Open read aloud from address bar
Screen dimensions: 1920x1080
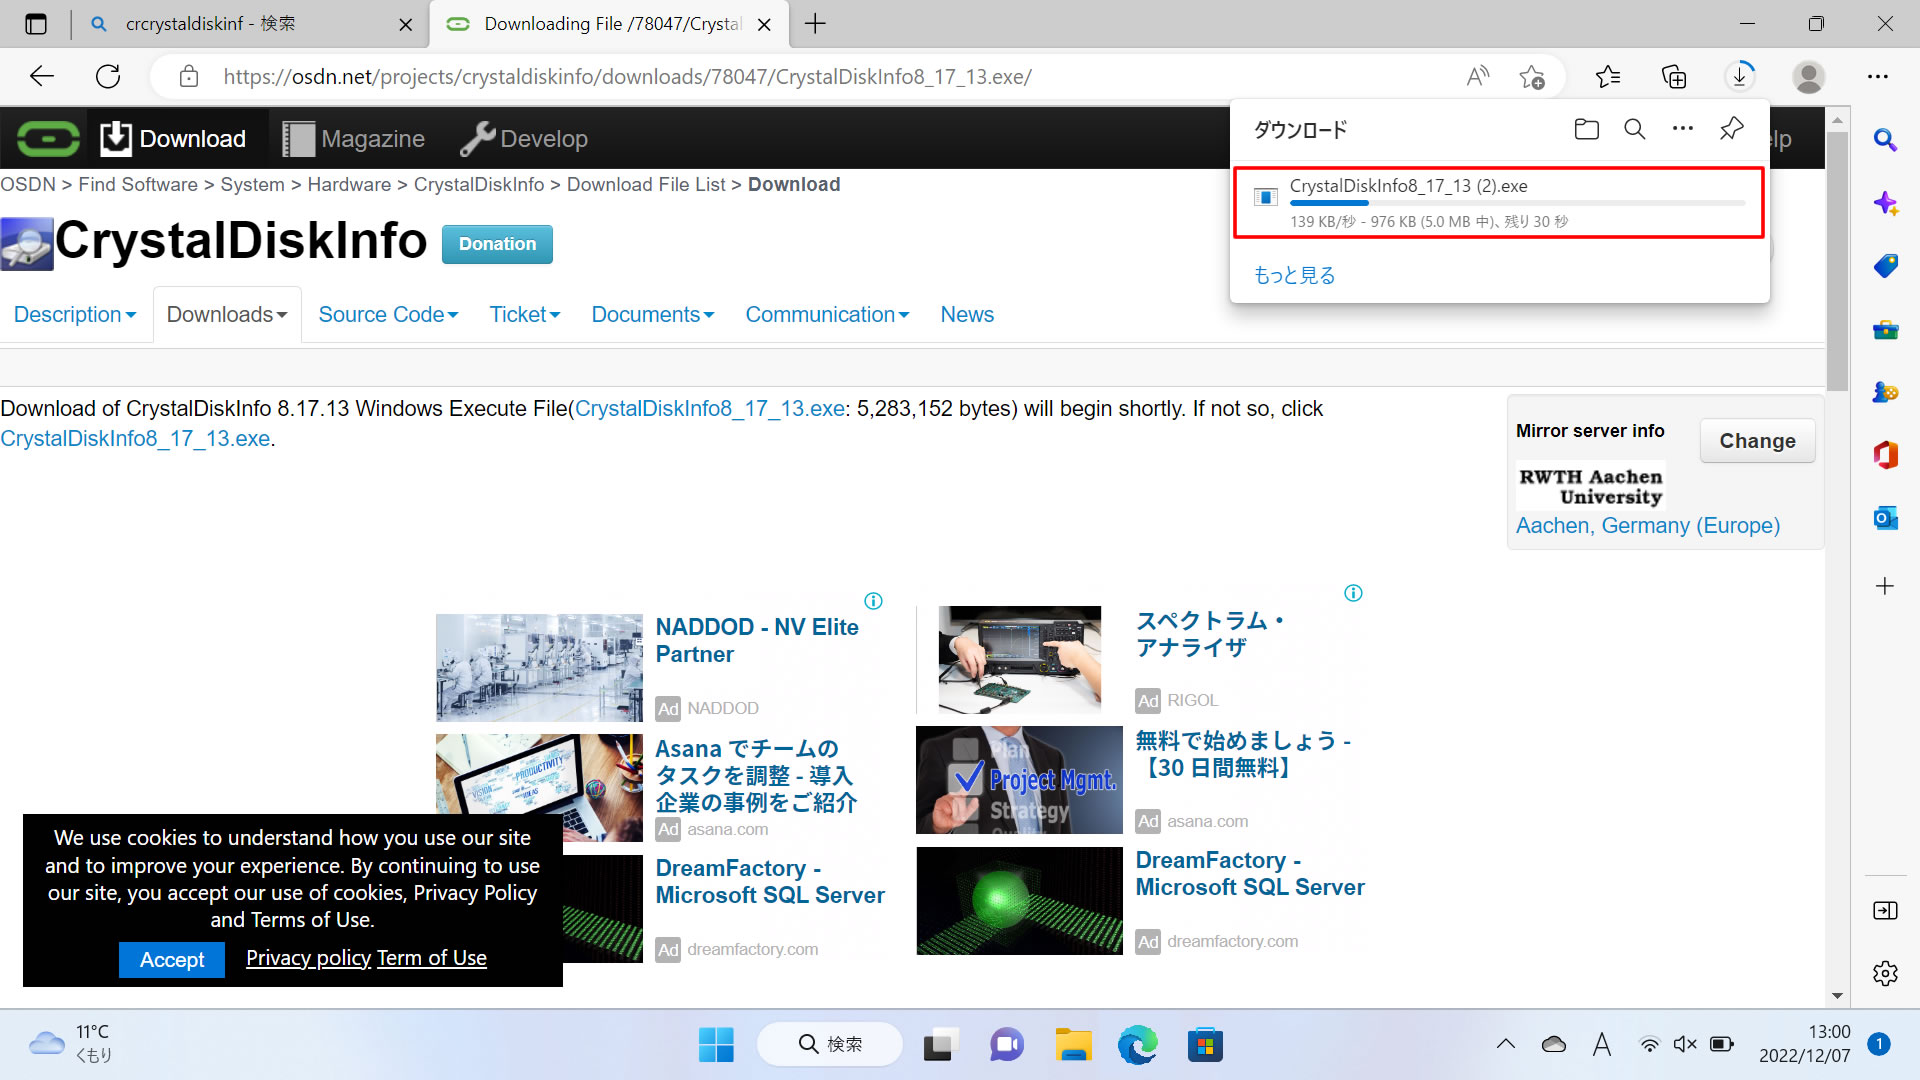click(x=1477, y=76)
